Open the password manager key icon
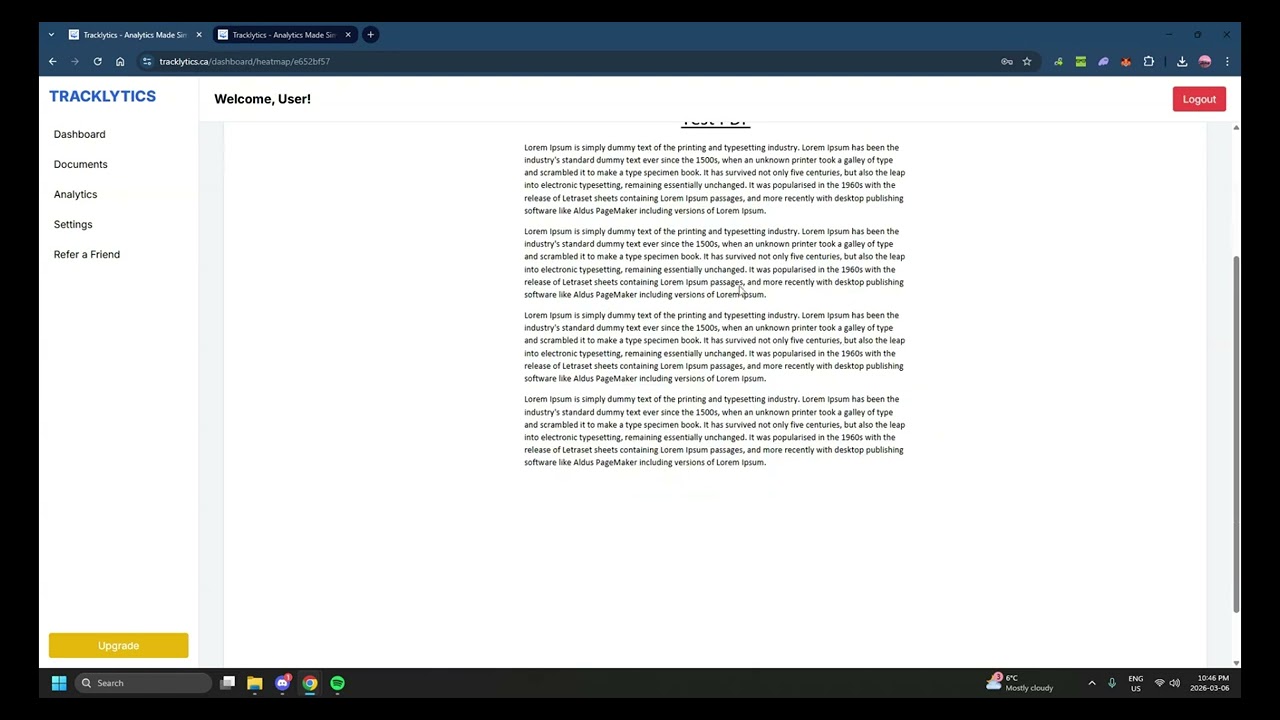This screenshot has width=1280, height=720. pyautogui.click(x=1007, y=61)
